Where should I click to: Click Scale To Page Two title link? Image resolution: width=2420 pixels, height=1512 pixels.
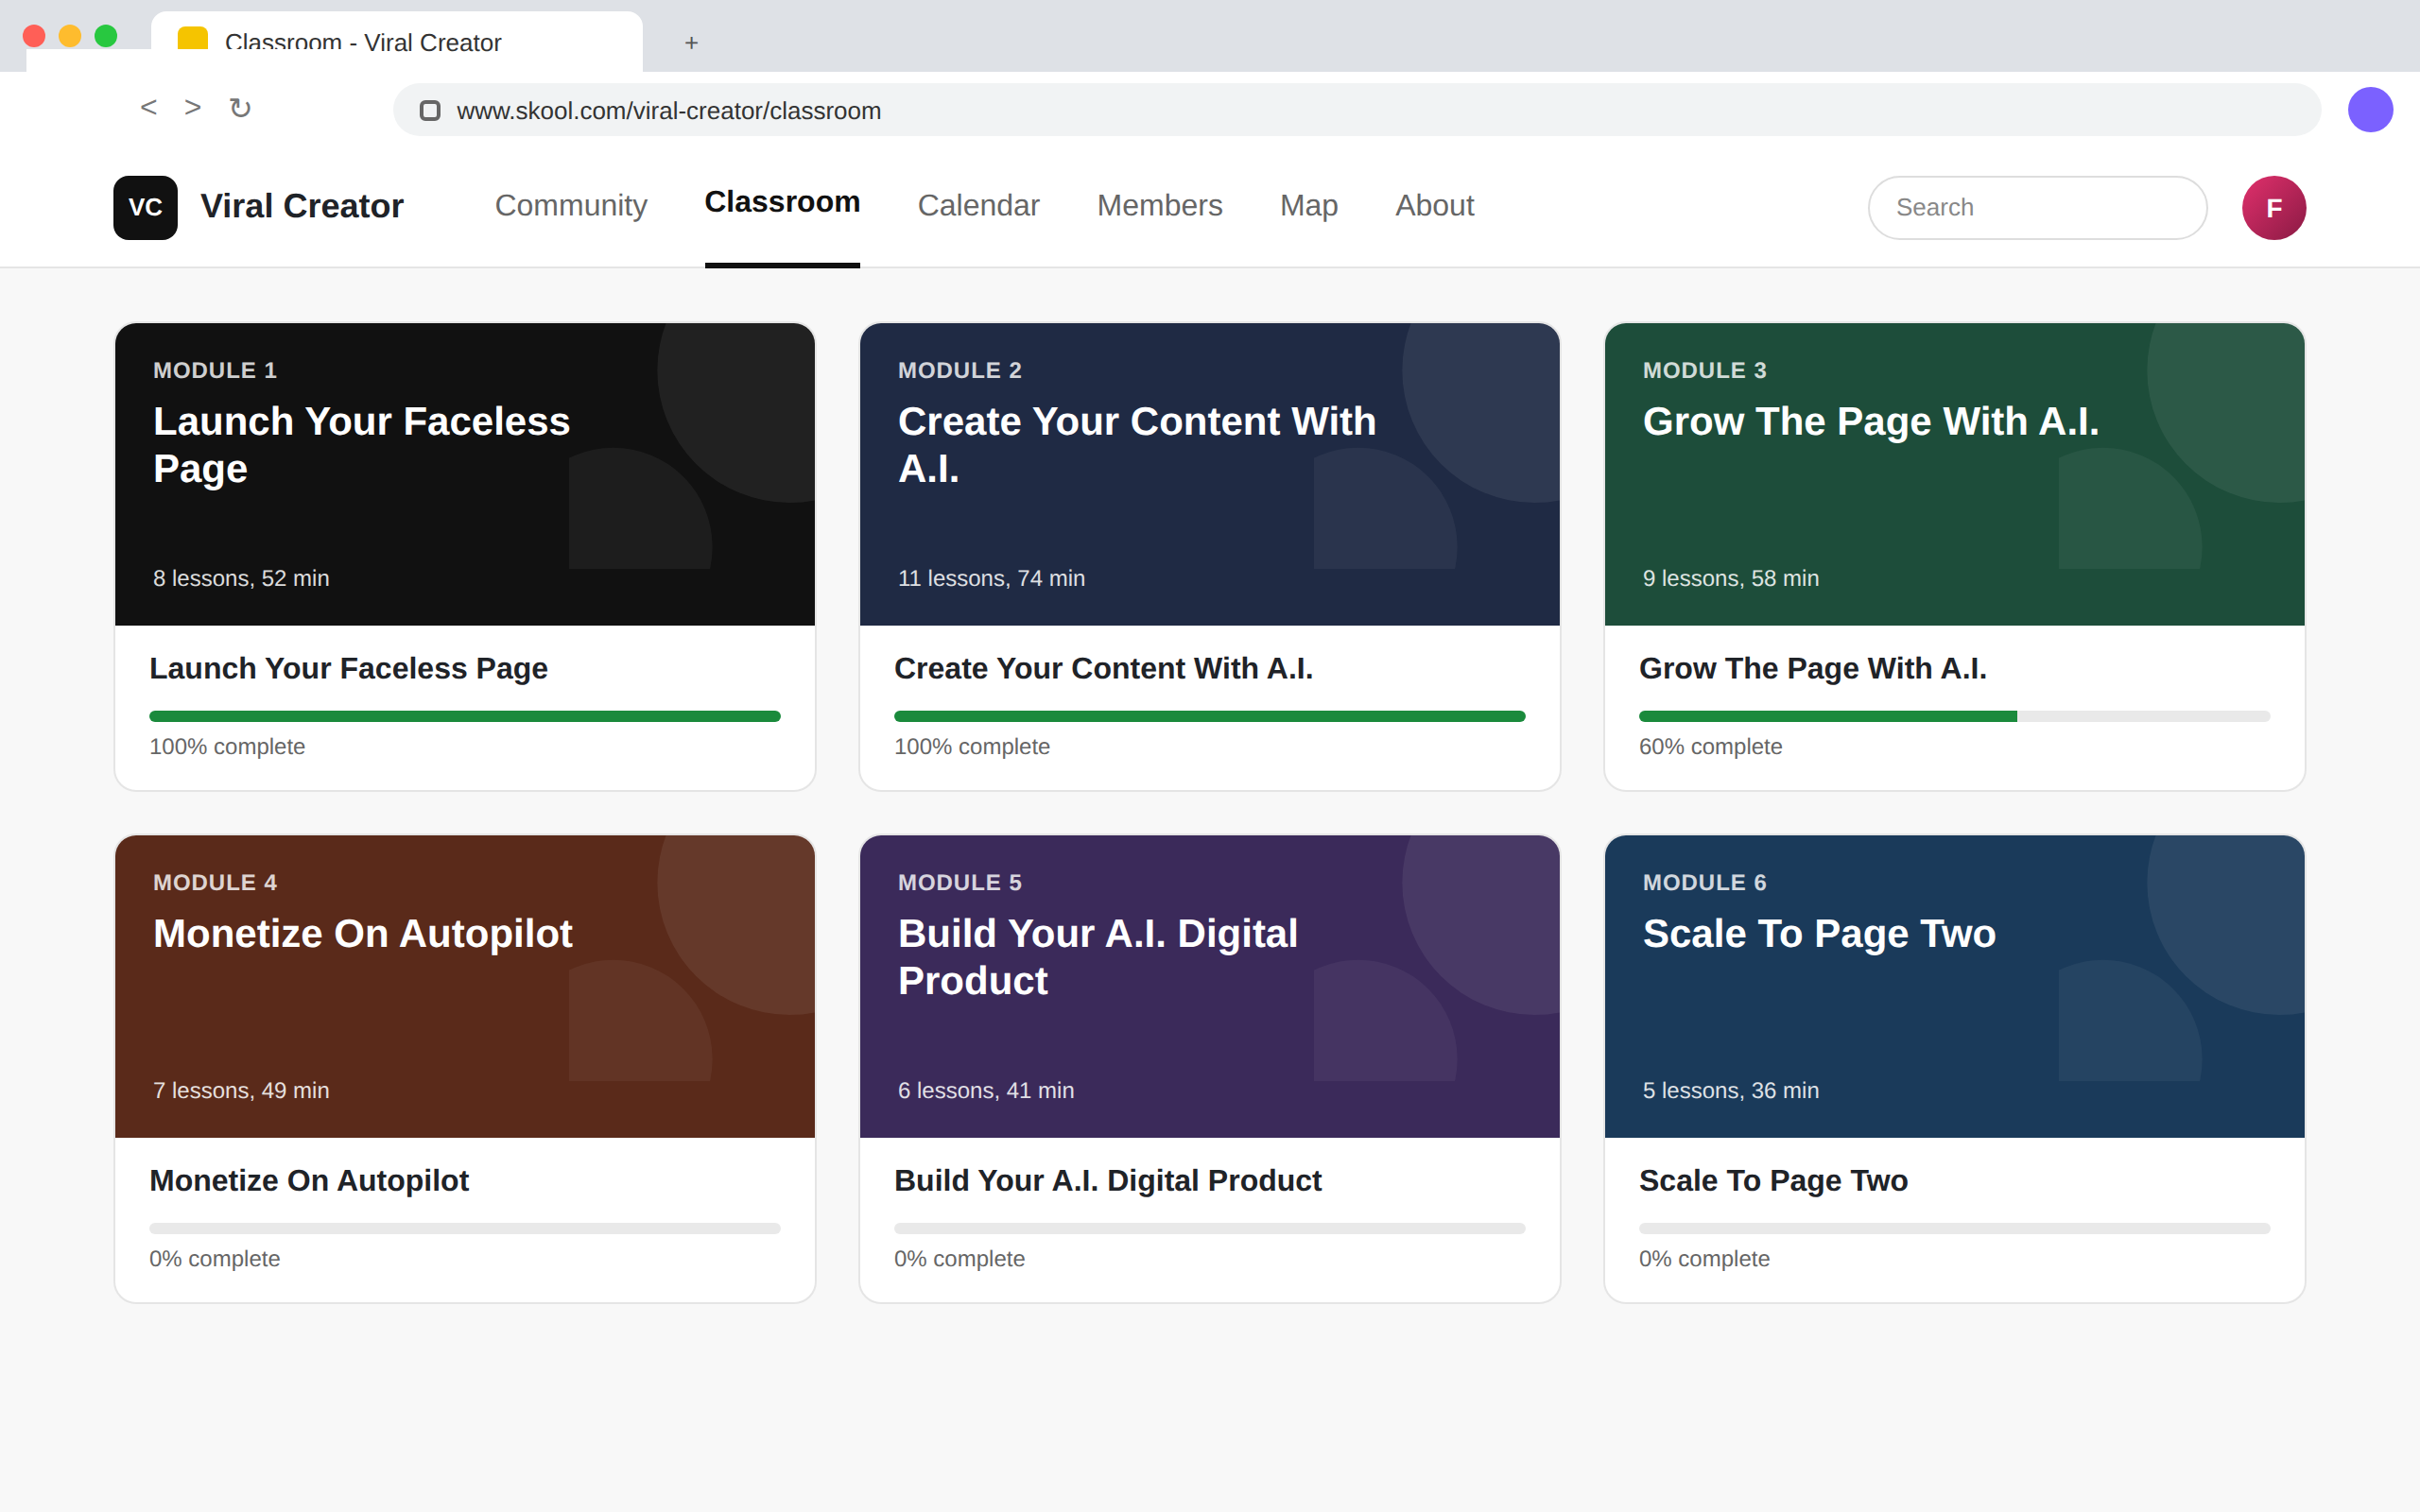coord(1773,1180)
